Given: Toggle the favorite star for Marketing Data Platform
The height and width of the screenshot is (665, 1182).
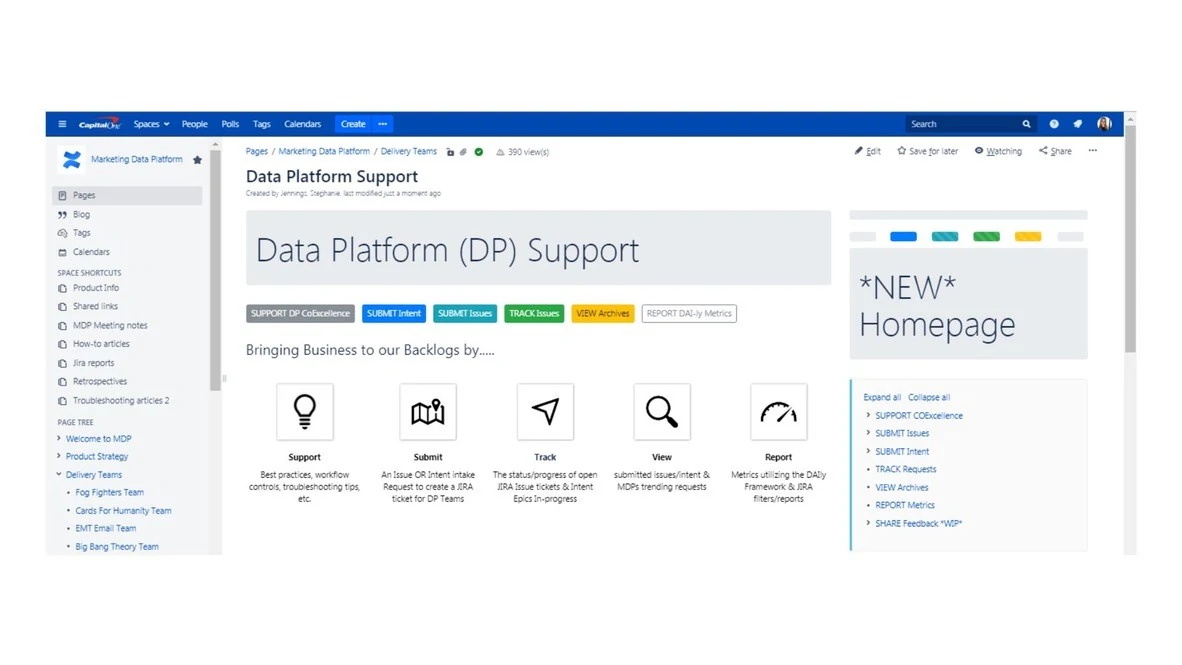Looking at the screenshot, I should tap(198, 160).
